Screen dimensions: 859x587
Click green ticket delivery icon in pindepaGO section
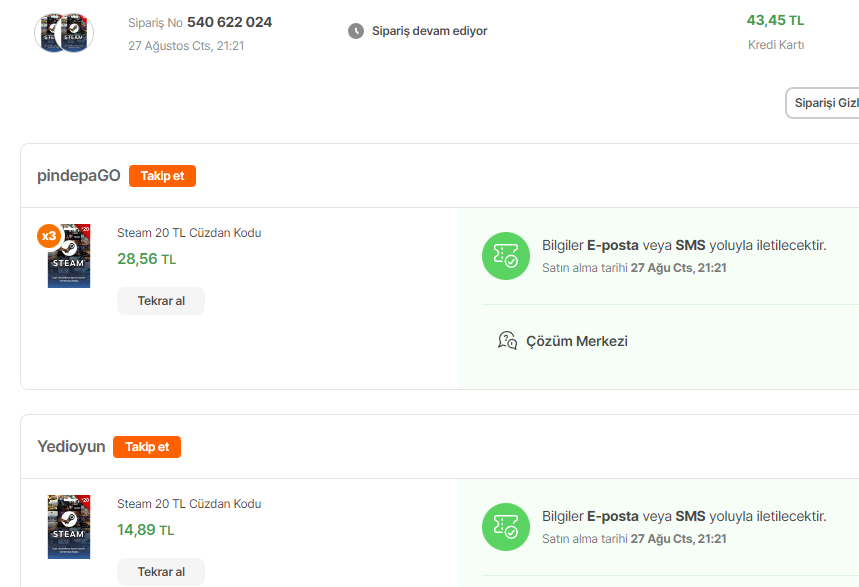[x=506, y=256]
